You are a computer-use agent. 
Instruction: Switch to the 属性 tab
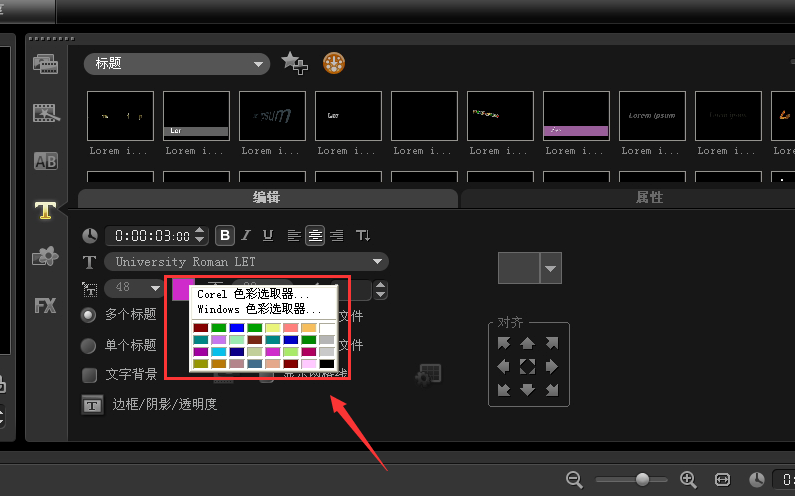point(649,198)
